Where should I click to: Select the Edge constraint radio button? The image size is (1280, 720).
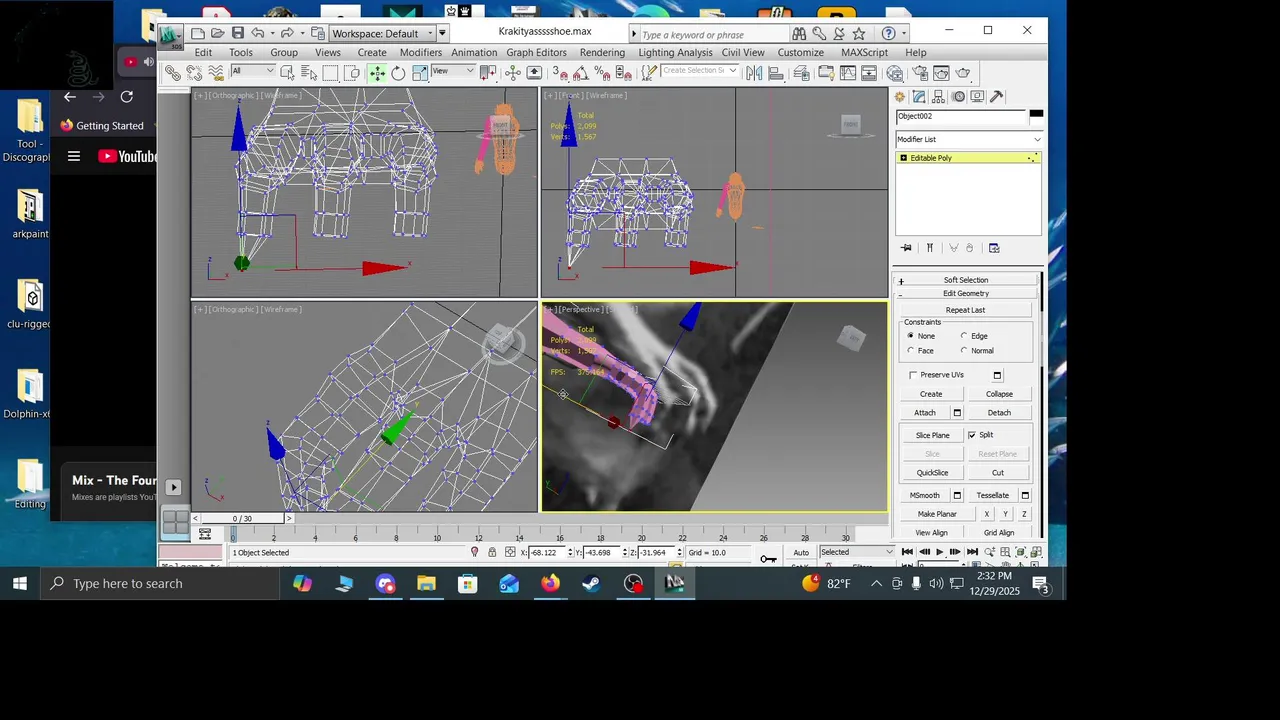(964, 336)
